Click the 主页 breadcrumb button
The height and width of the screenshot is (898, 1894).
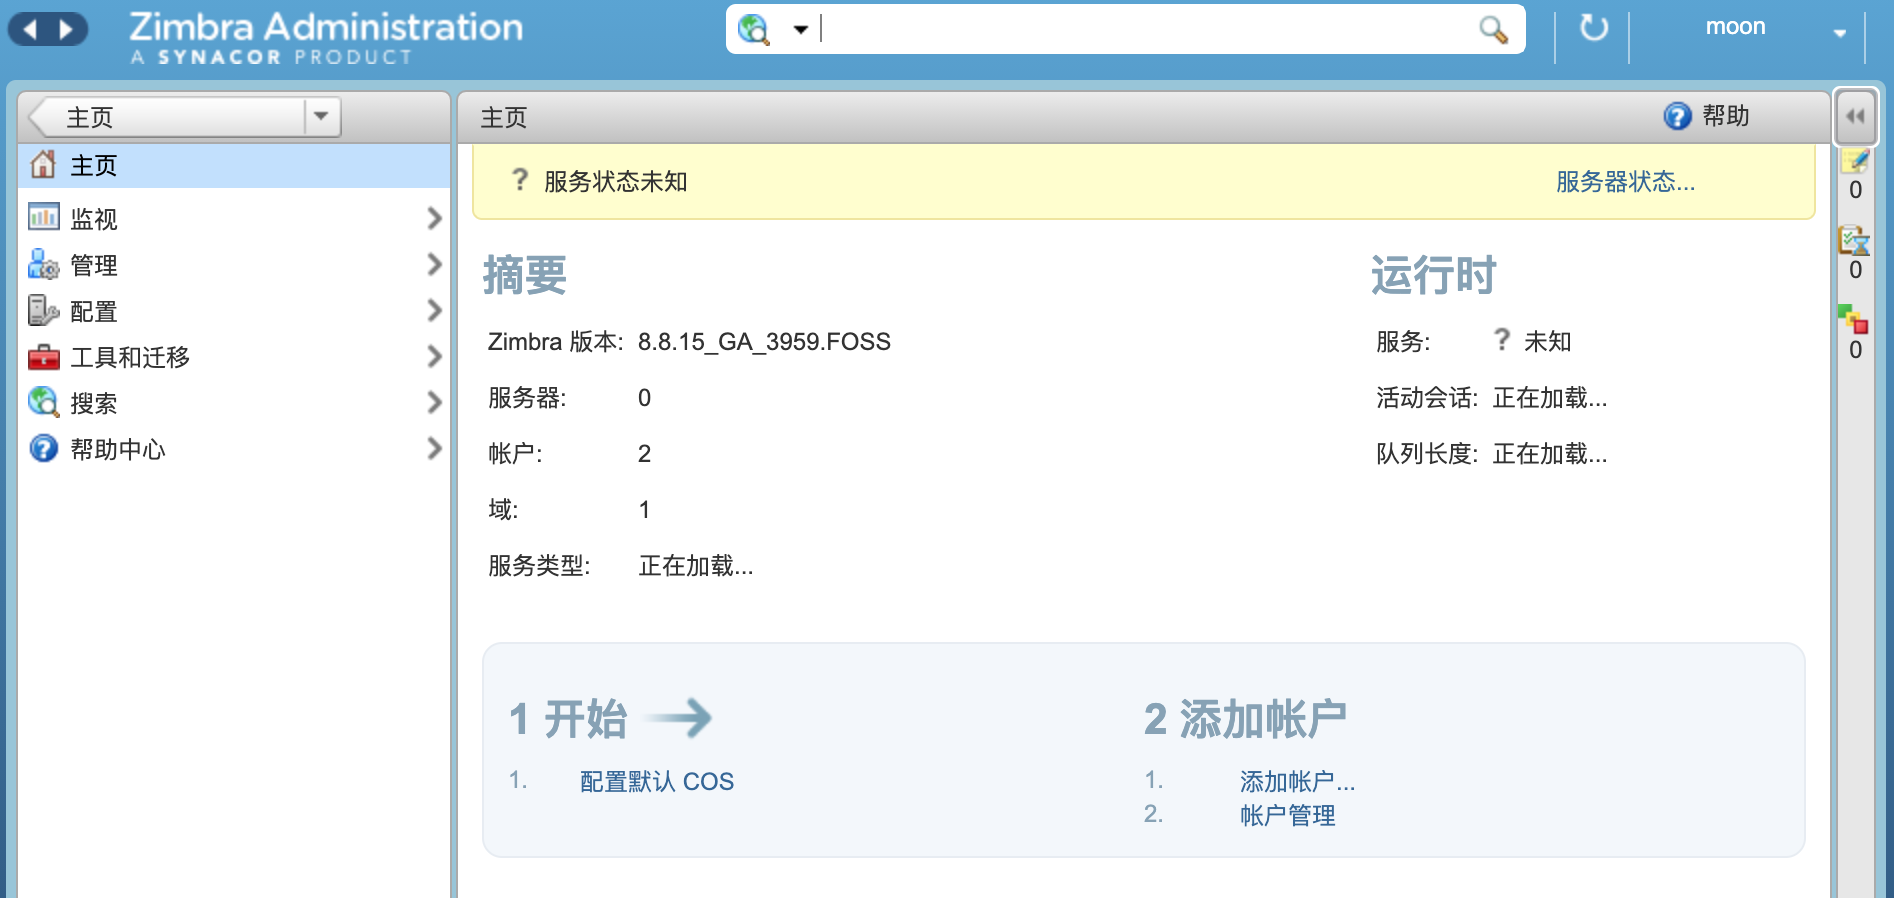click(168, 117)
